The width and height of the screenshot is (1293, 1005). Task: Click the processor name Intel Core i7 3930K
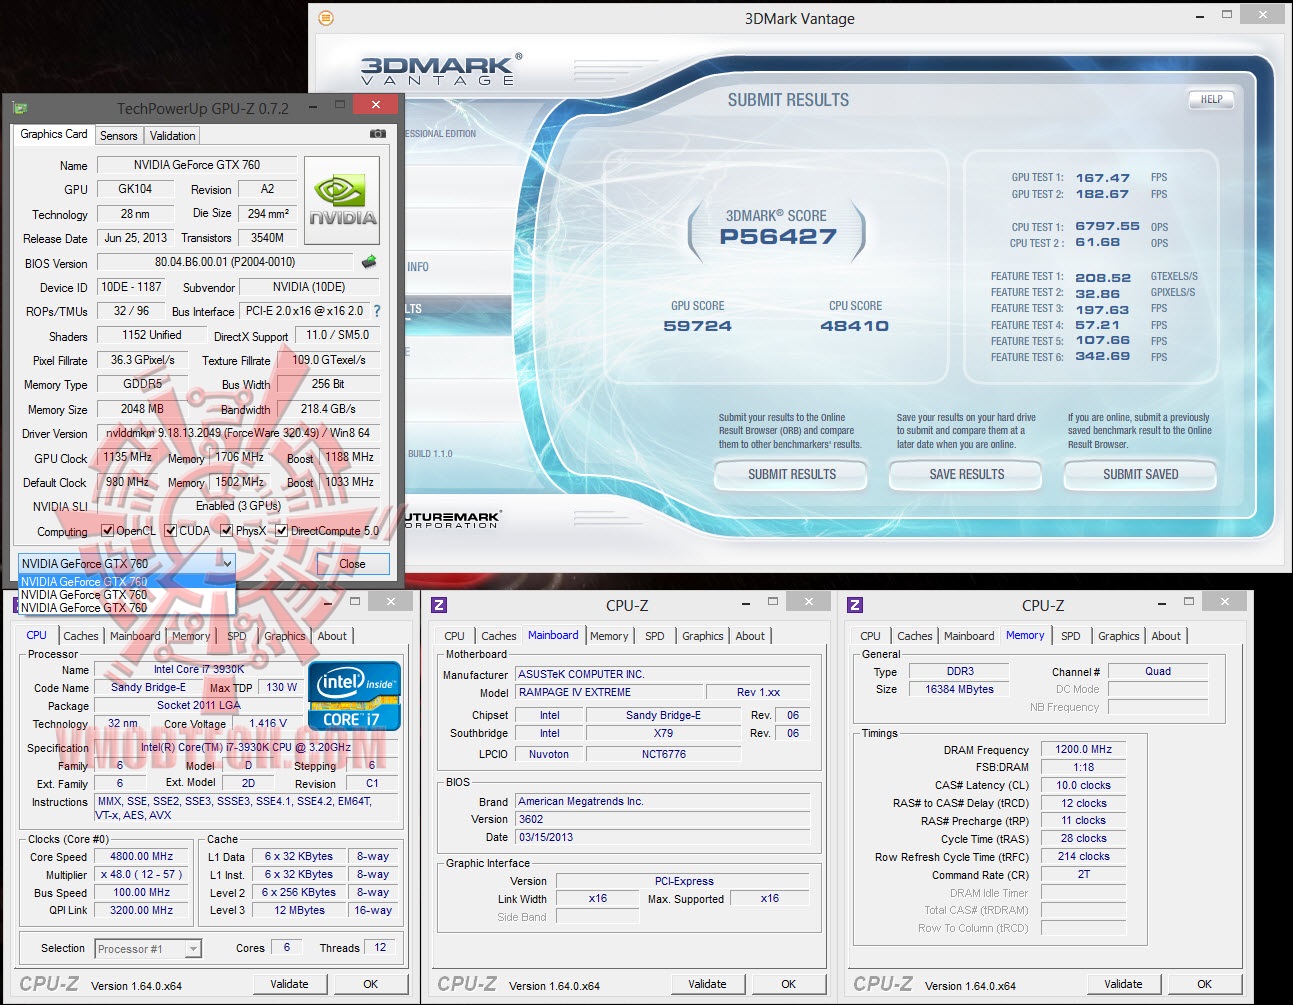(198, 669)
